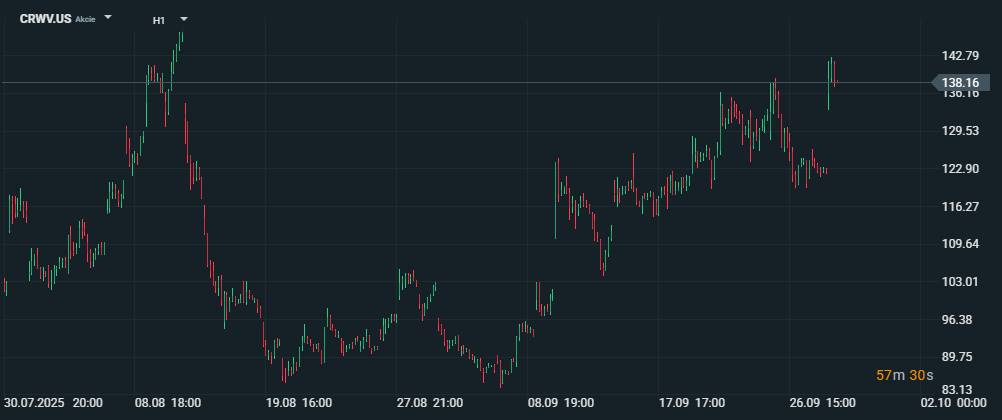Select the 27.08 21:00 time label

pos(430,403)
